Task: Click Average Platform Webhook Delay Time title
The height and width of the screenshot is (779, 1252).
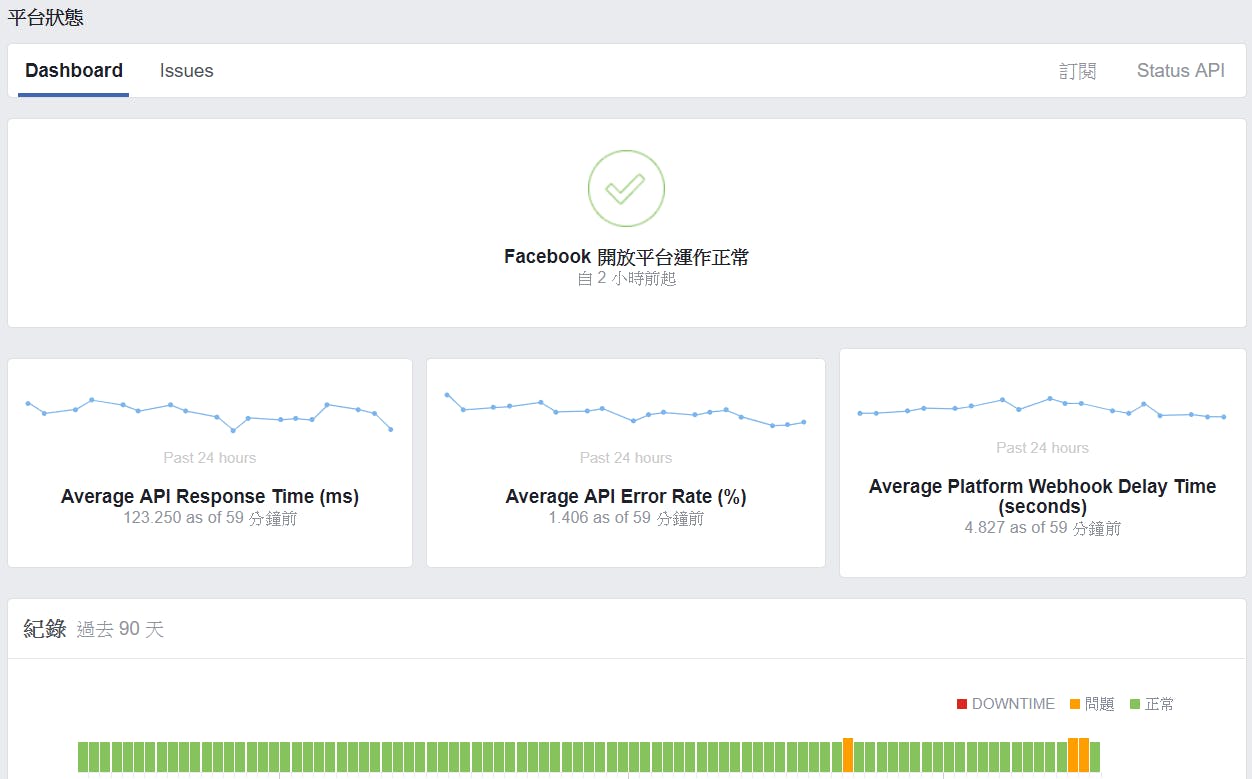Action: [1042, 496]
